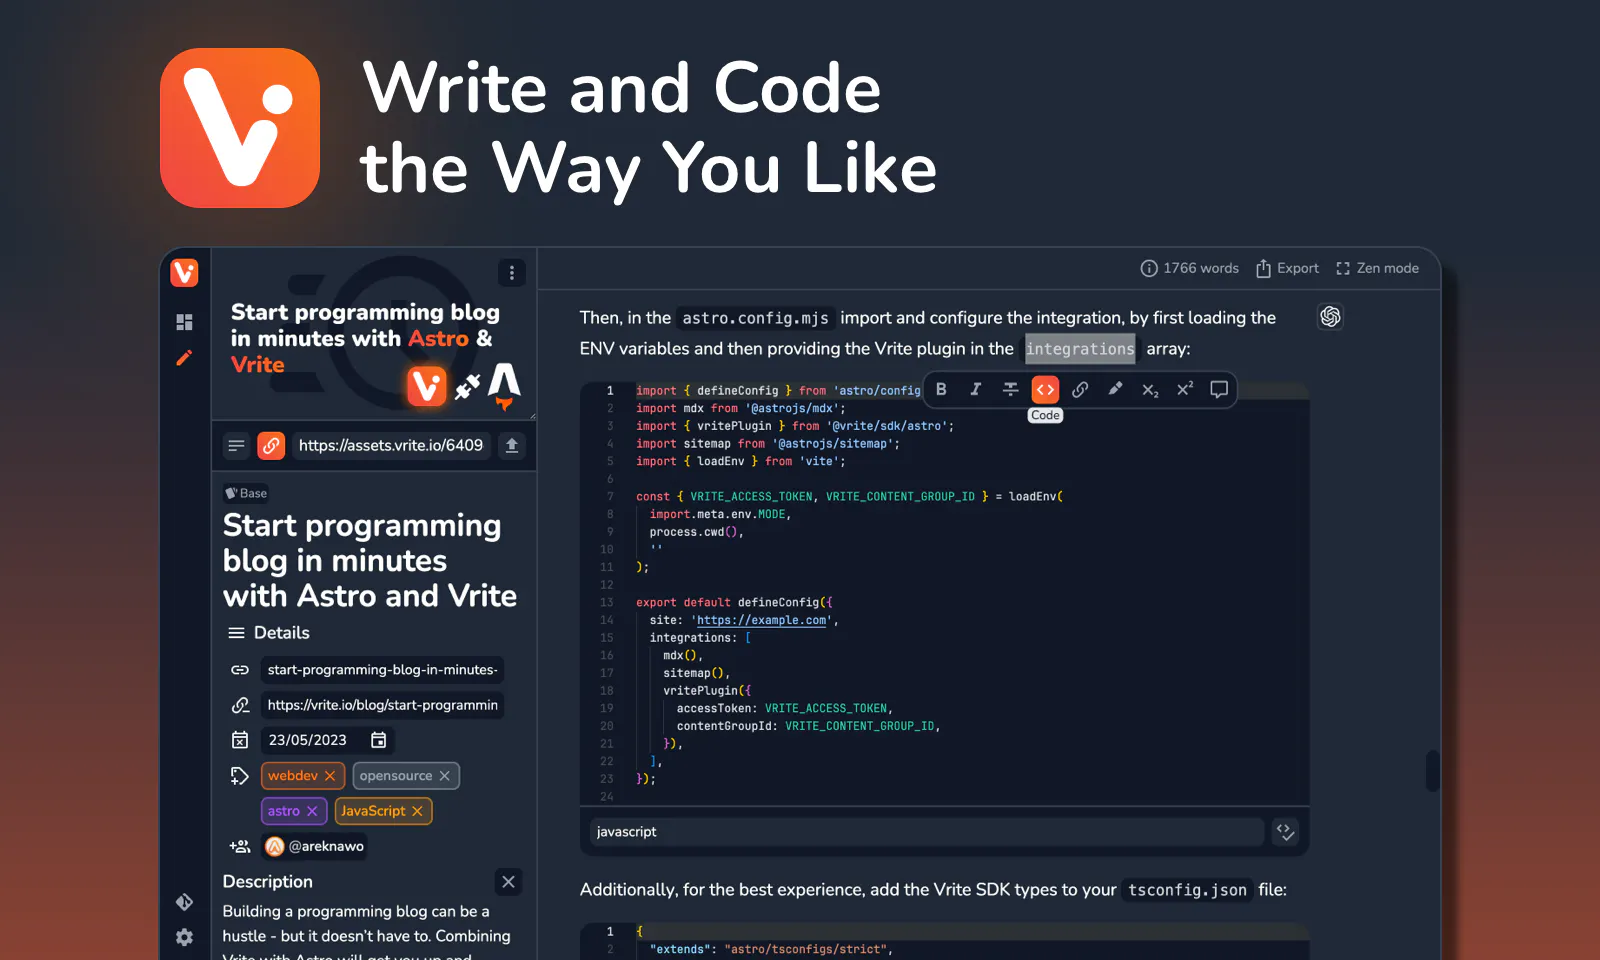
Task: Click the cover image thumbnail
Action: tap(374, 335)
